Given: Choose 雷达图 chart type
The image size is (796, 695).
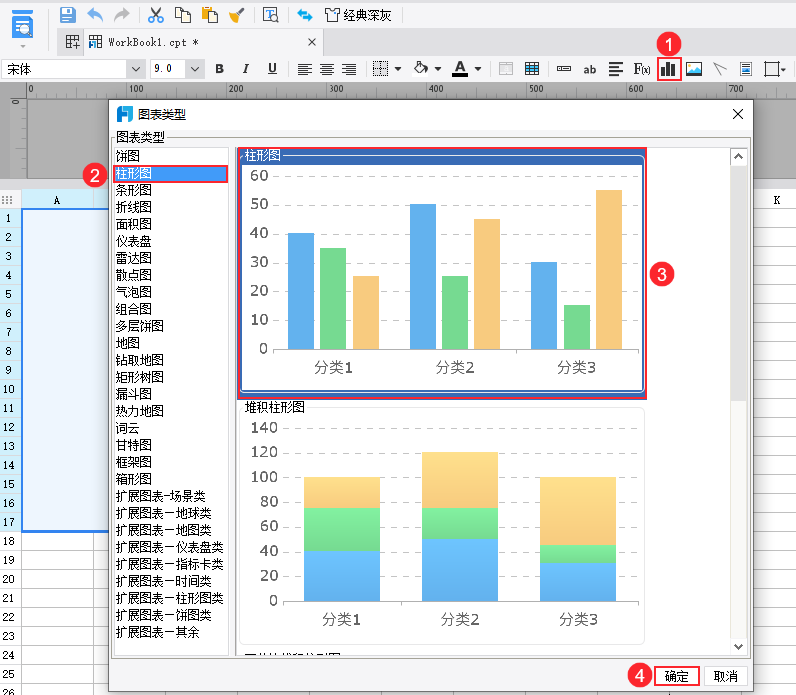Looking at the screenshot, I should click(x=171, y=258).
